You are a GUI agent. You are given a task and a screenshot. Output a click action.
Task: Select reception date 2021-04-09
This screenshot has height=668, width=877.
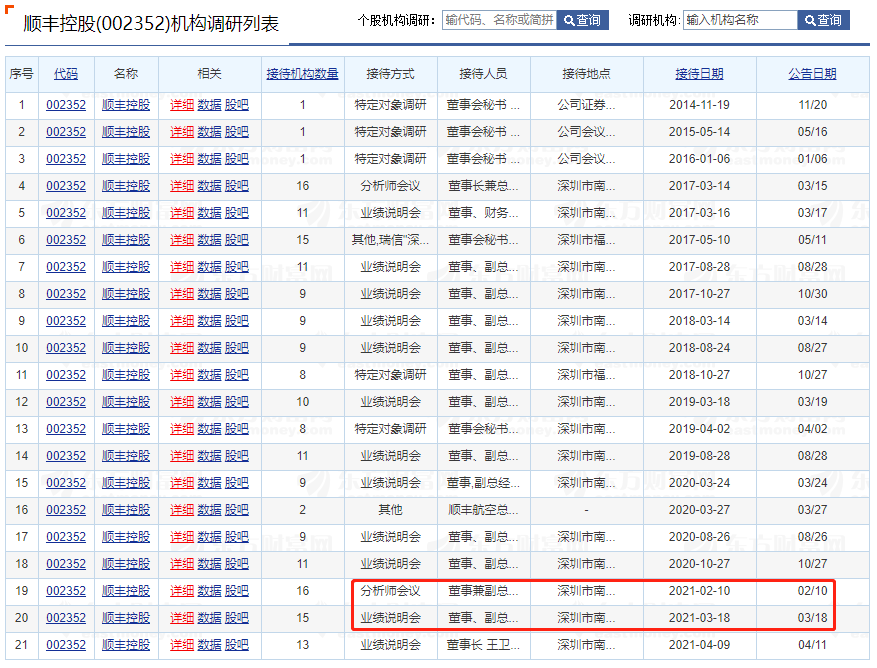(700, 645)
